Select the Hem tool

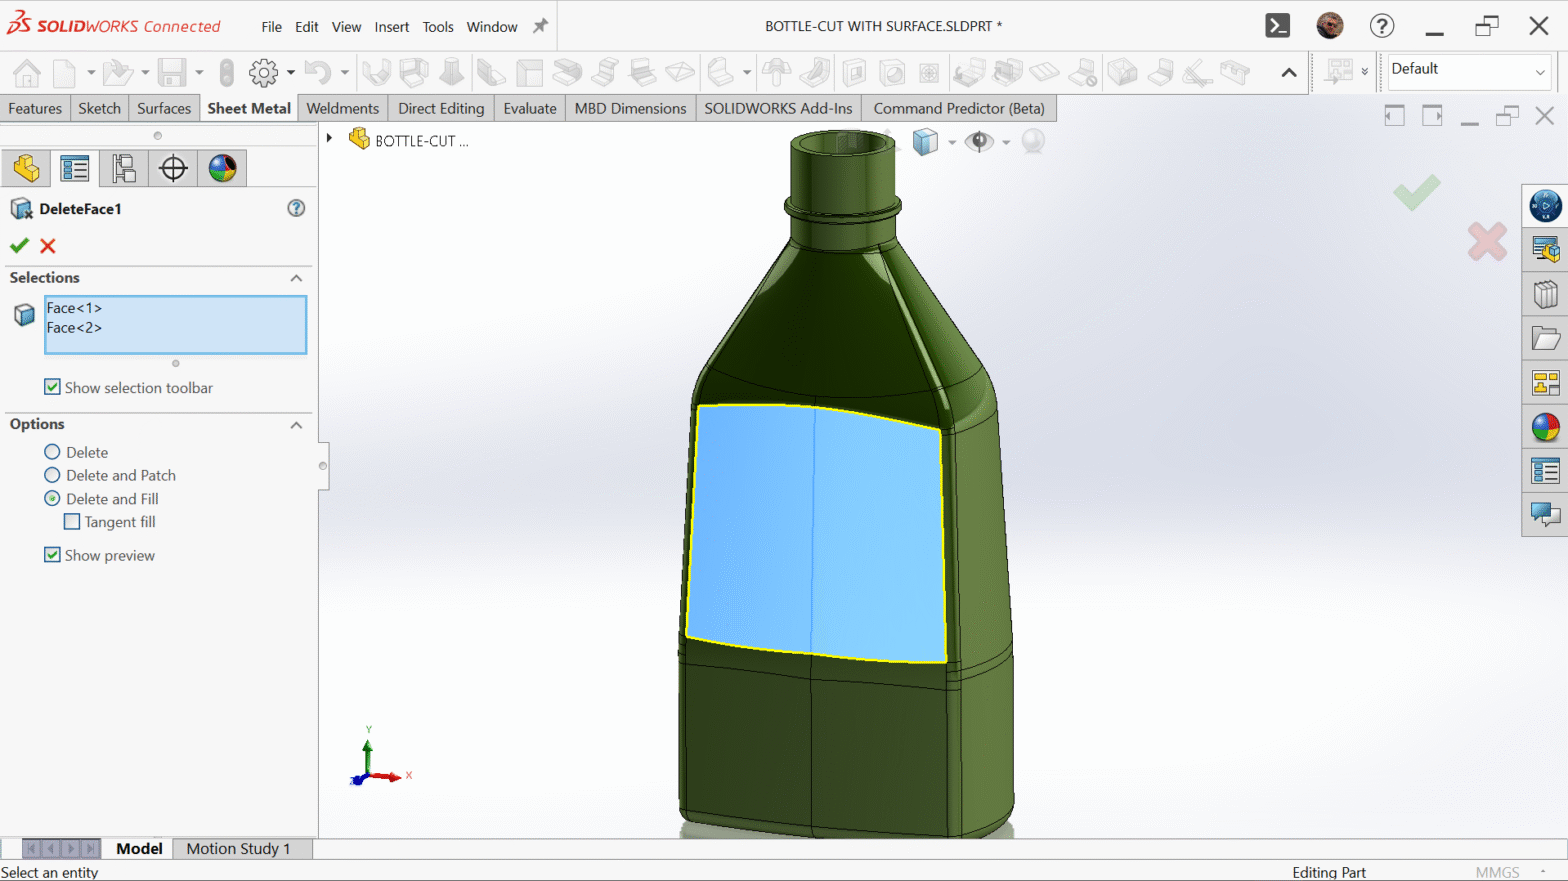(567, 72)
